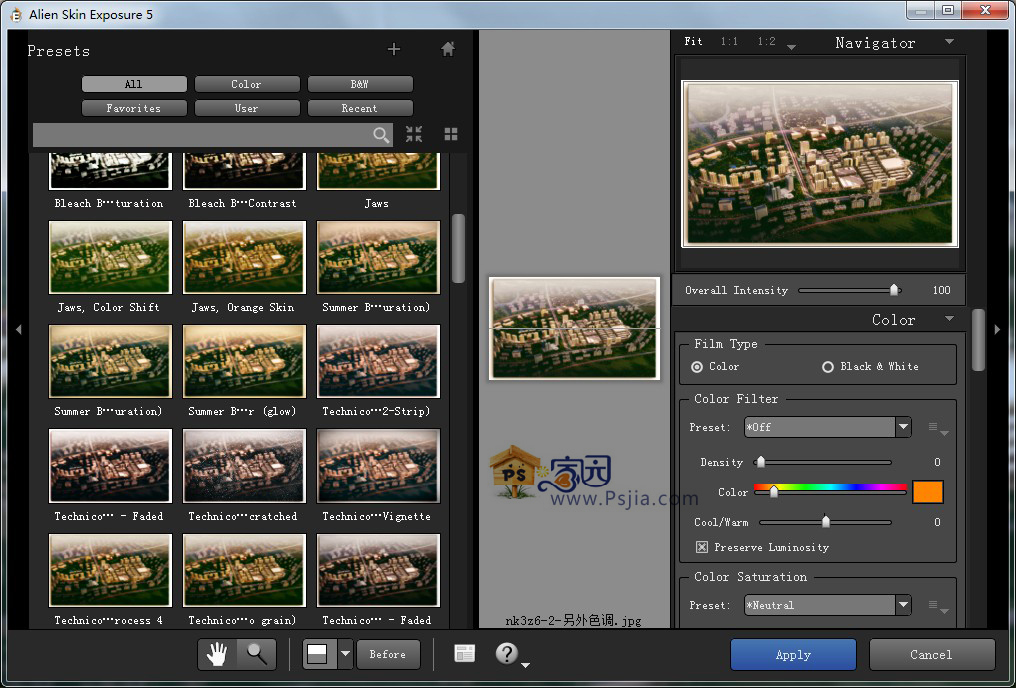Show Recent presets

360,108
